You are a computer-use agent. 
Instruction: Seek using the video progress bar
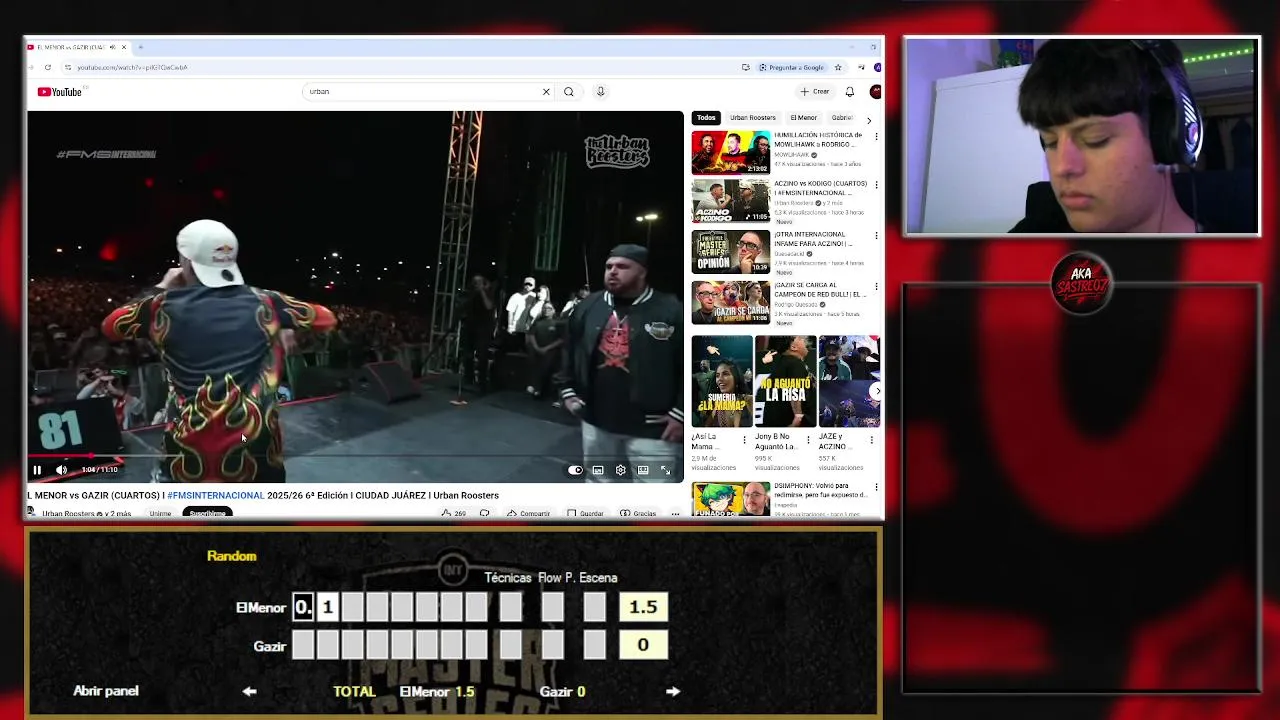[355, 456]
